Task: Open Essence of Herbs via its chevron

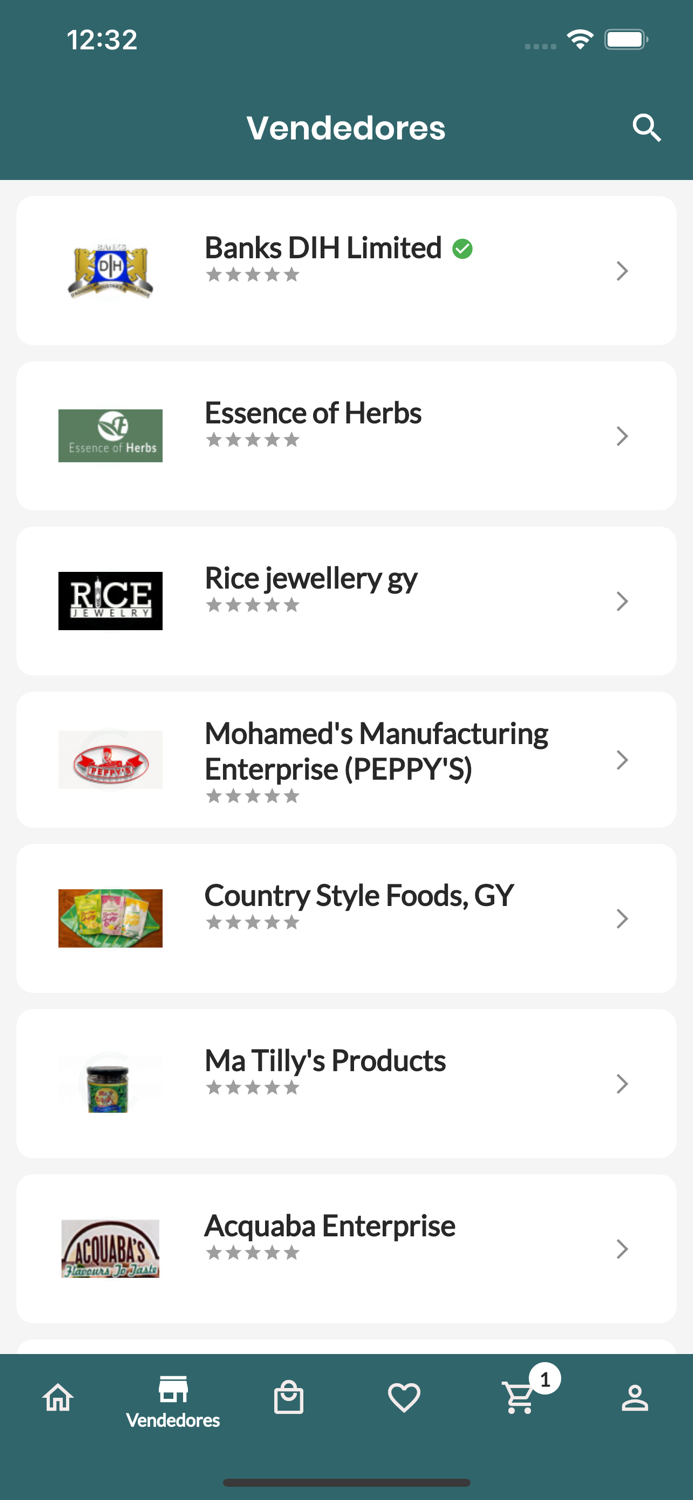Action: pyautogui.click(x=622, y=436)
